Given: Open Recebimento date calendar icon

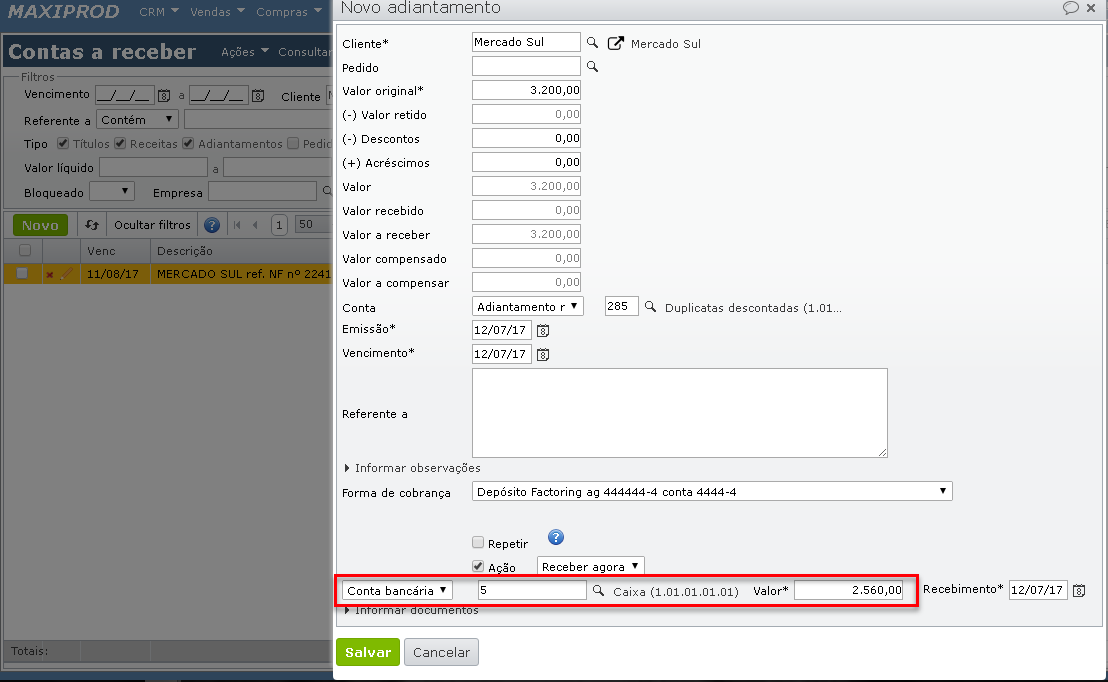Looking at the screenshot, I should pyautogui.click(x=1078, y=590).
